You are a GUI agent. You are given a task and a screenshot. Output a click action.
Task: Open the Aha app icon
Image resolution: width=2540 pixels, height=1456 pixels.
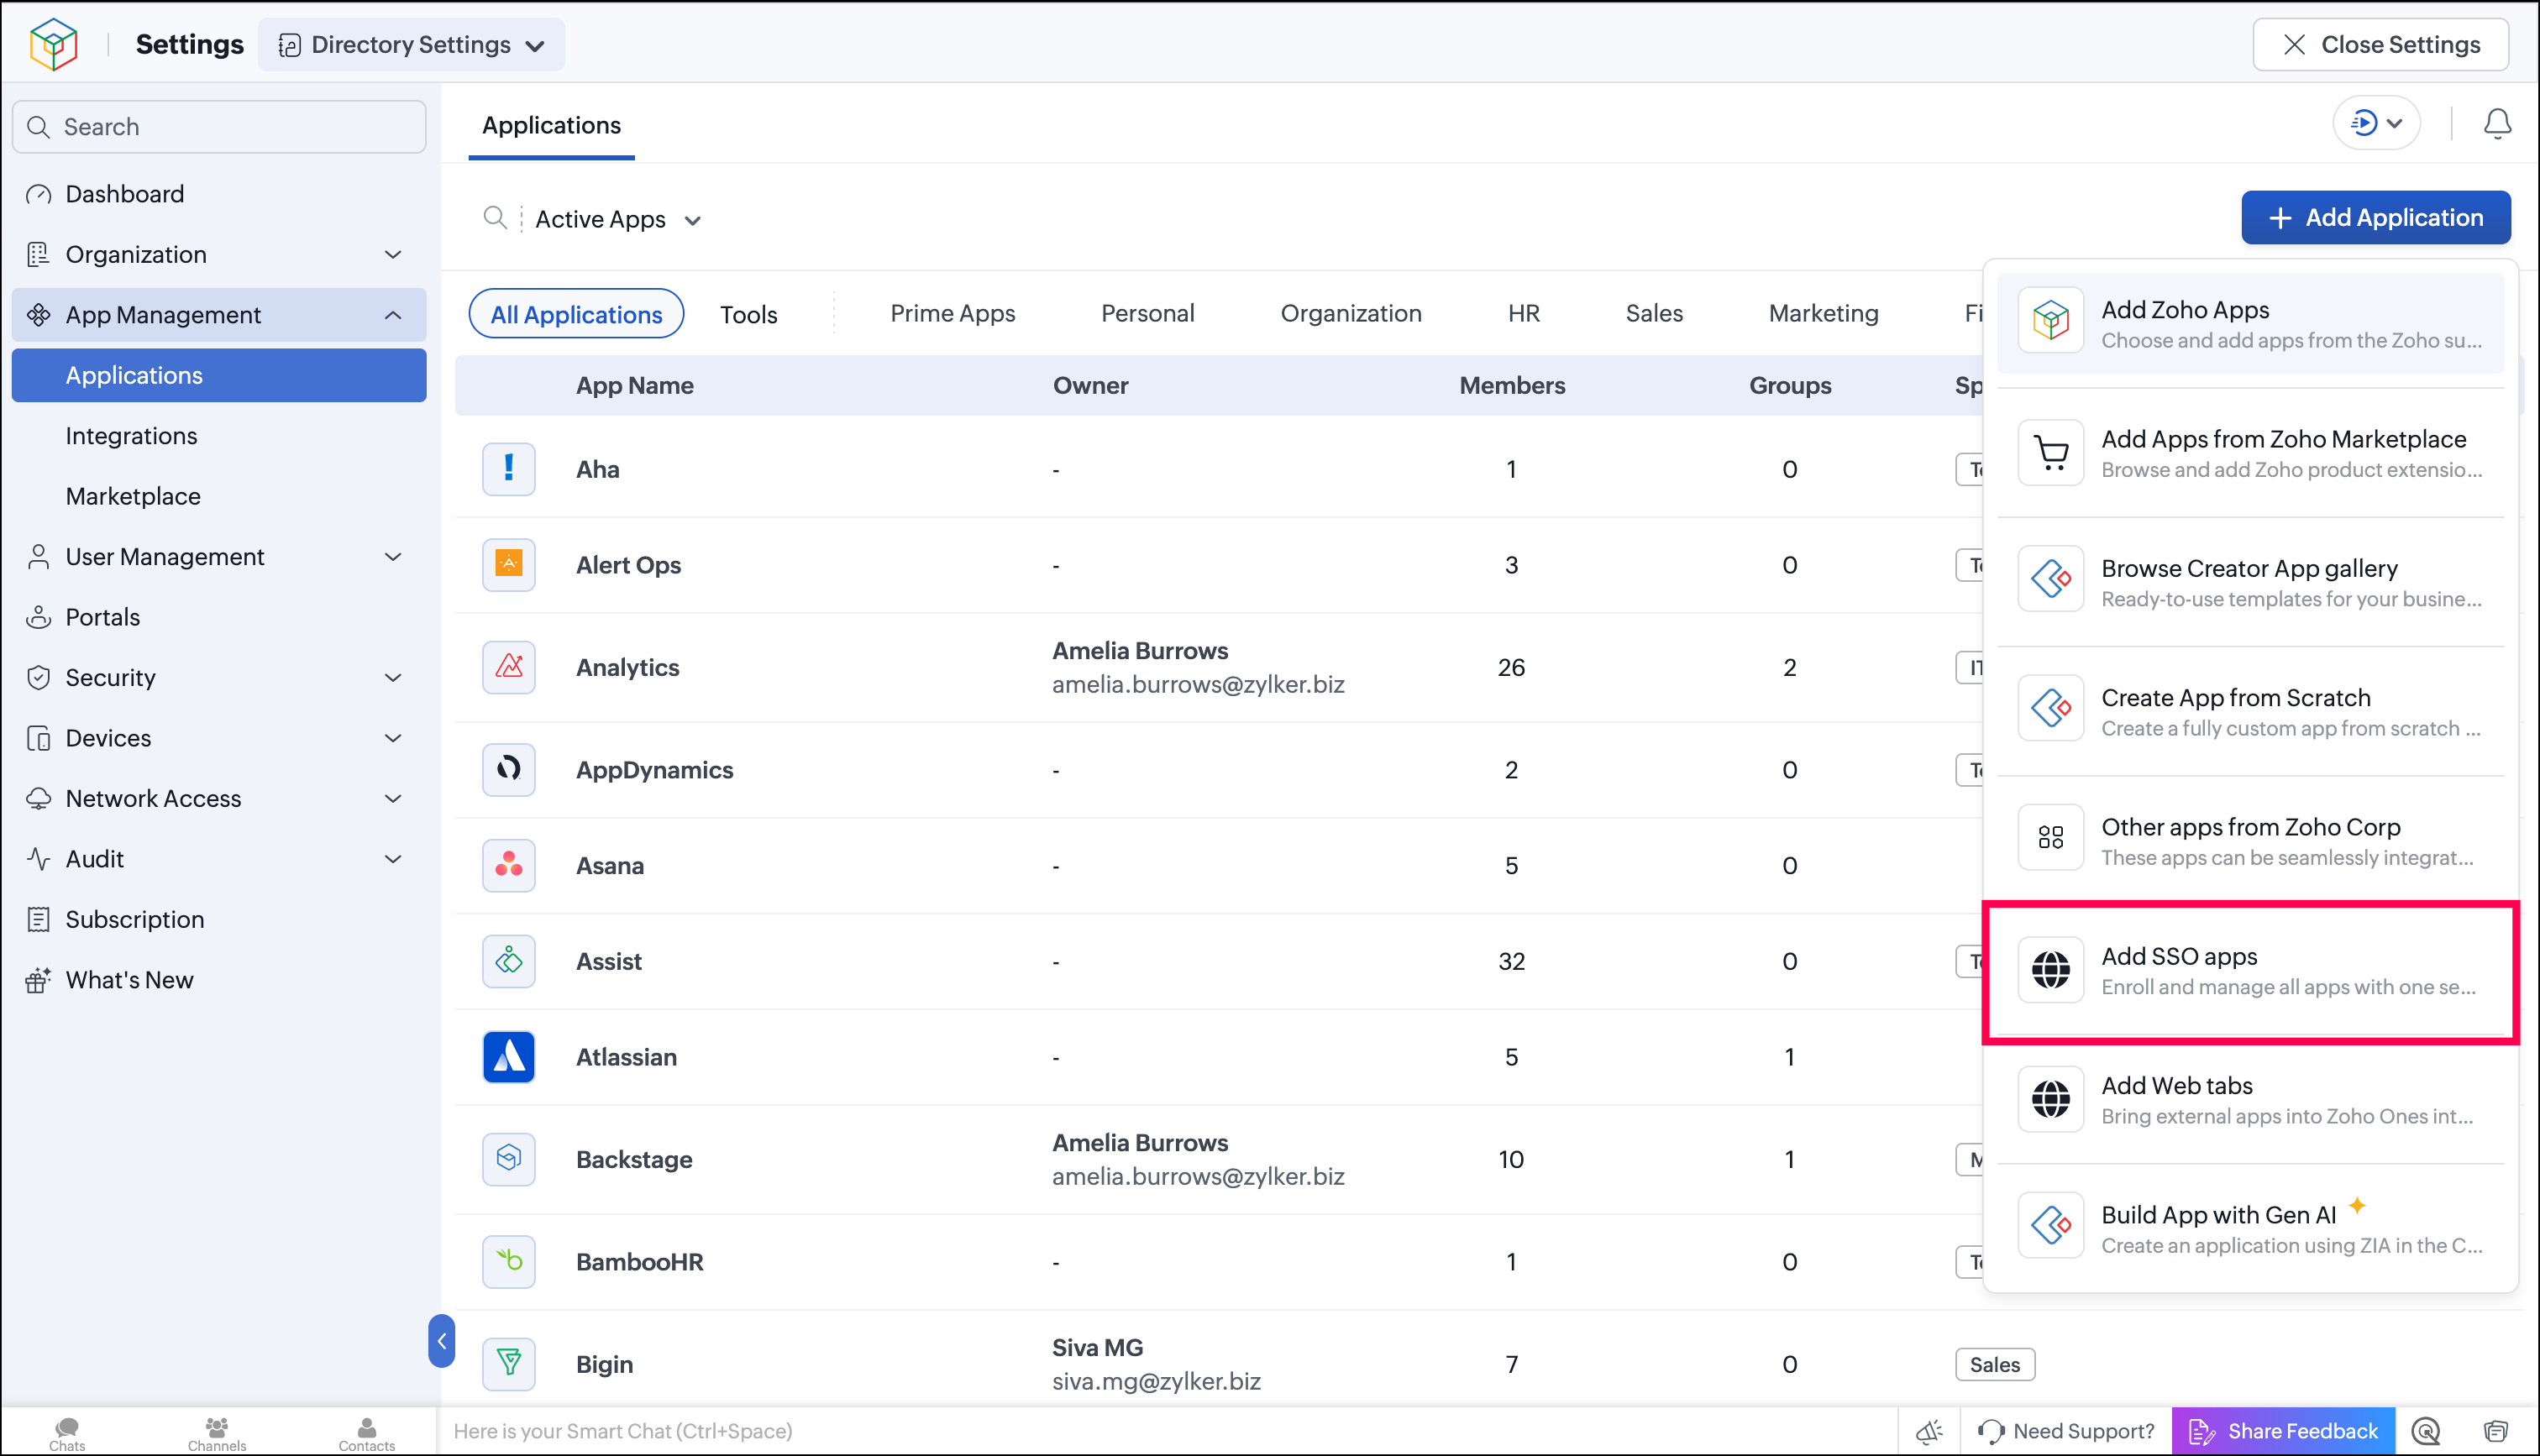pyautogui.click(x=509, y=469)
